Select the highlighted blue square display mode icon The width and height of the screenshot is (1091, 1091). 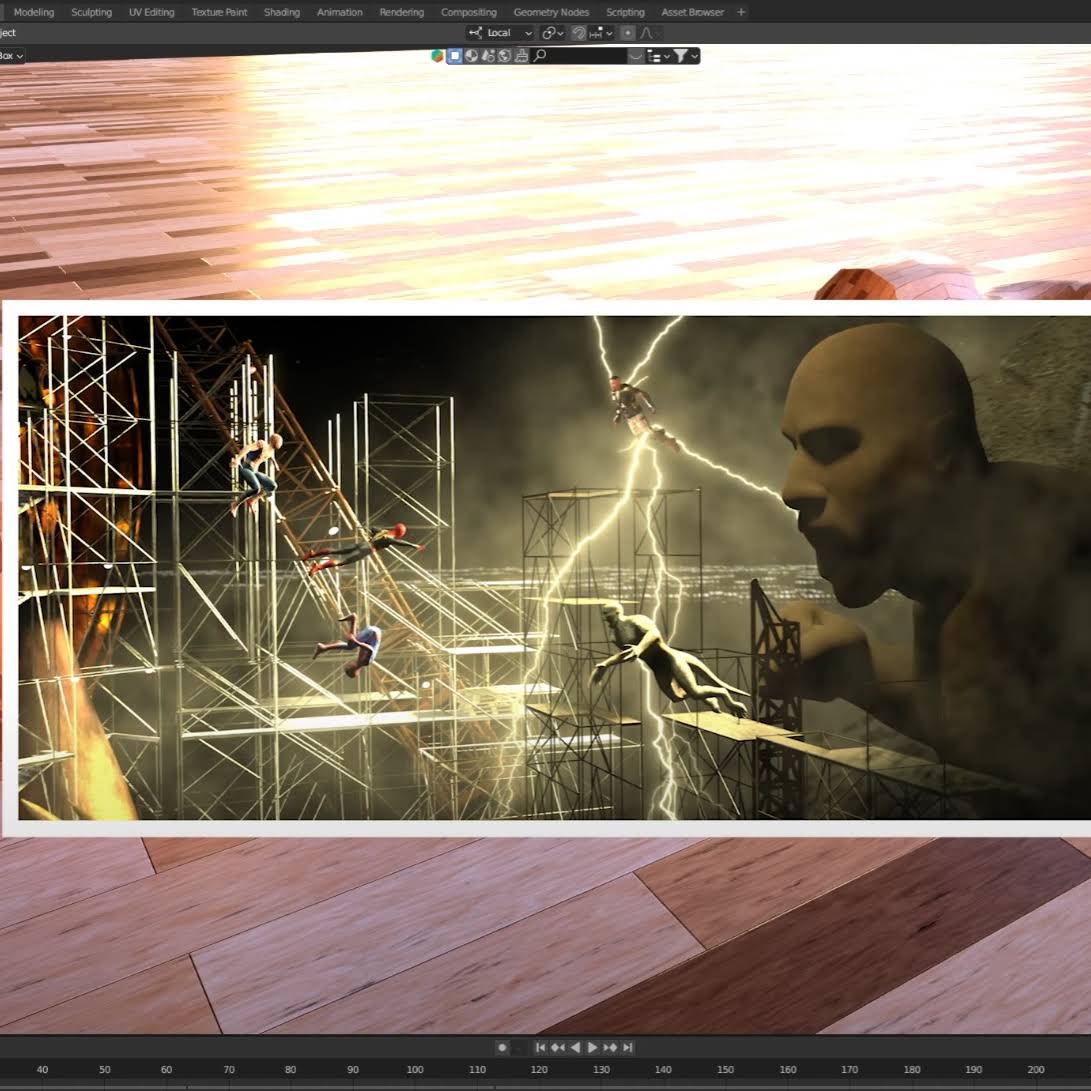coord(454,56)
